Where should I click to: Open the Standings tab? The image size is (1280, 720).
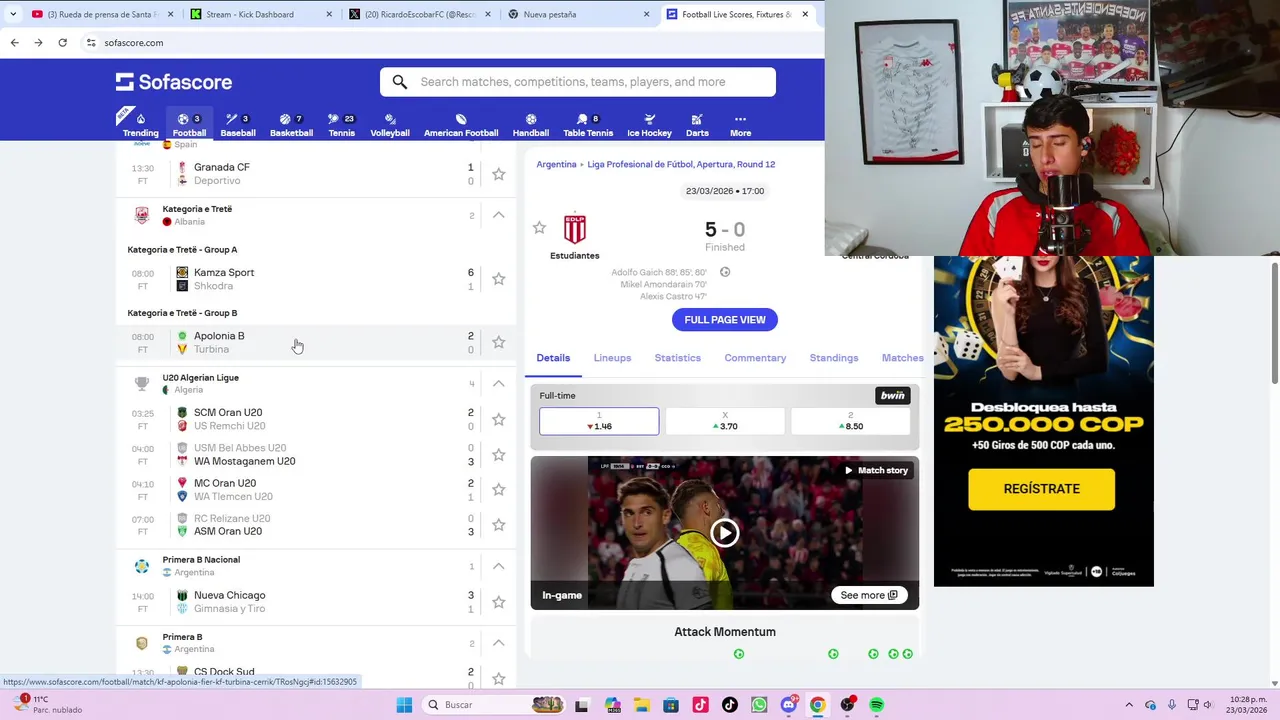point(834,358)
